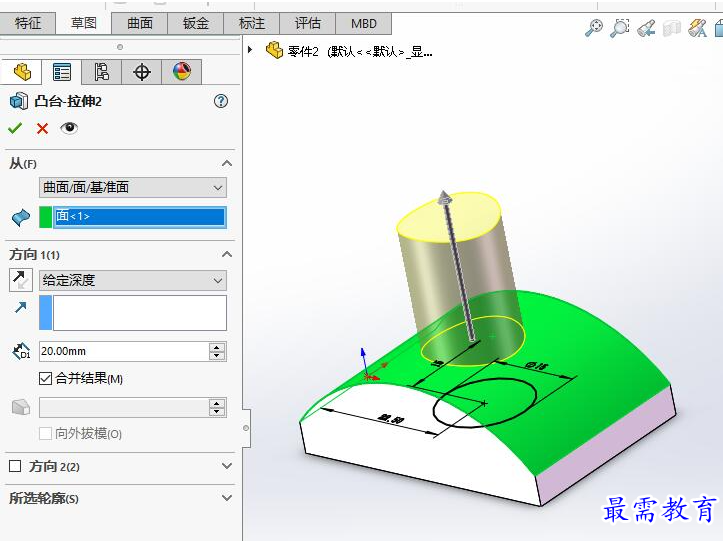Switch to the 草图 ribbon tab
The image size is (725, 541).
[x=84, y=23]
